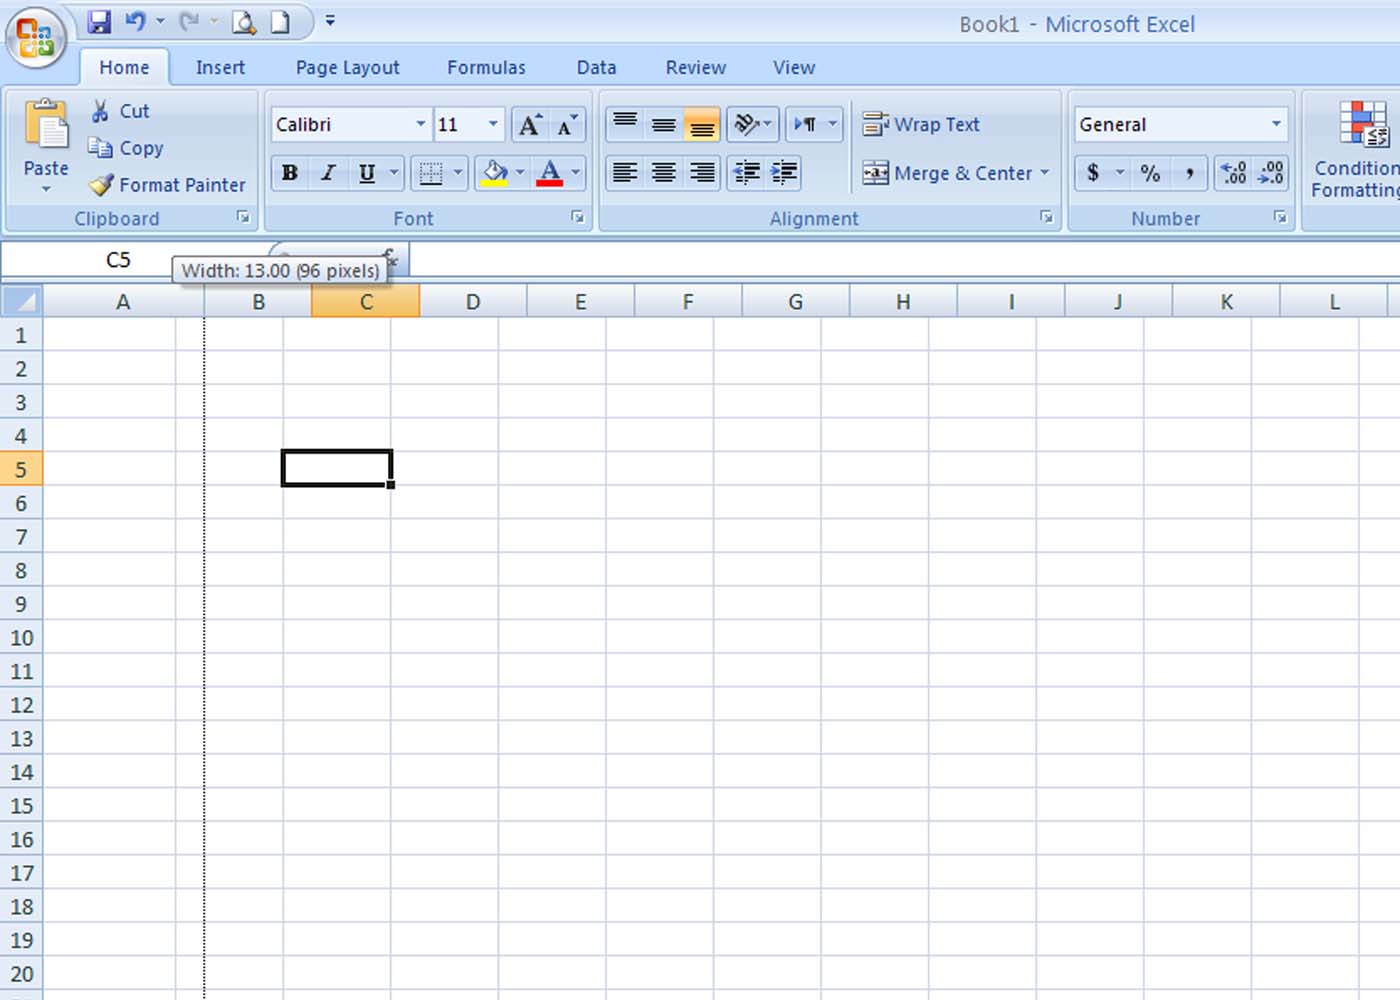
Task: Select the Cut scissors icon
Action: pos(101,111)
